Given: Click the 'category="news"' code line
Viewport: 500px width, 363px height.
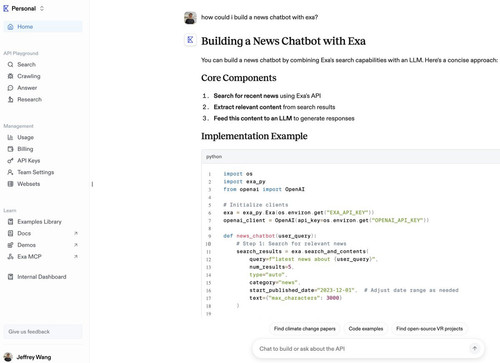Looking at the screenshot, I should tap(275, 283).
